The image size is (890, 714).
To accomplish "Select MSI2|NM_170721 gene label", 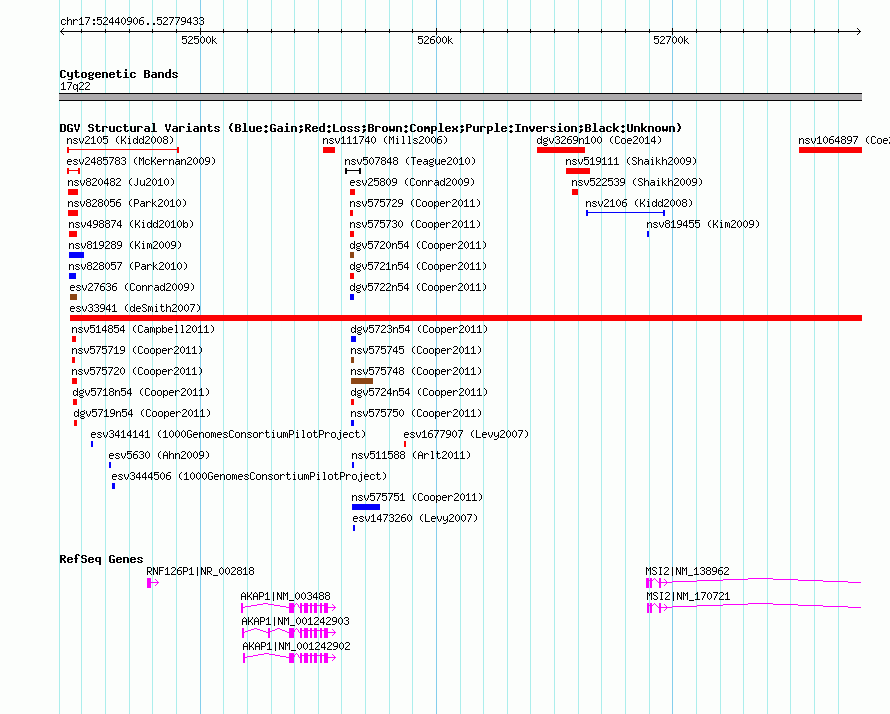I will click(x=688, y=596).
